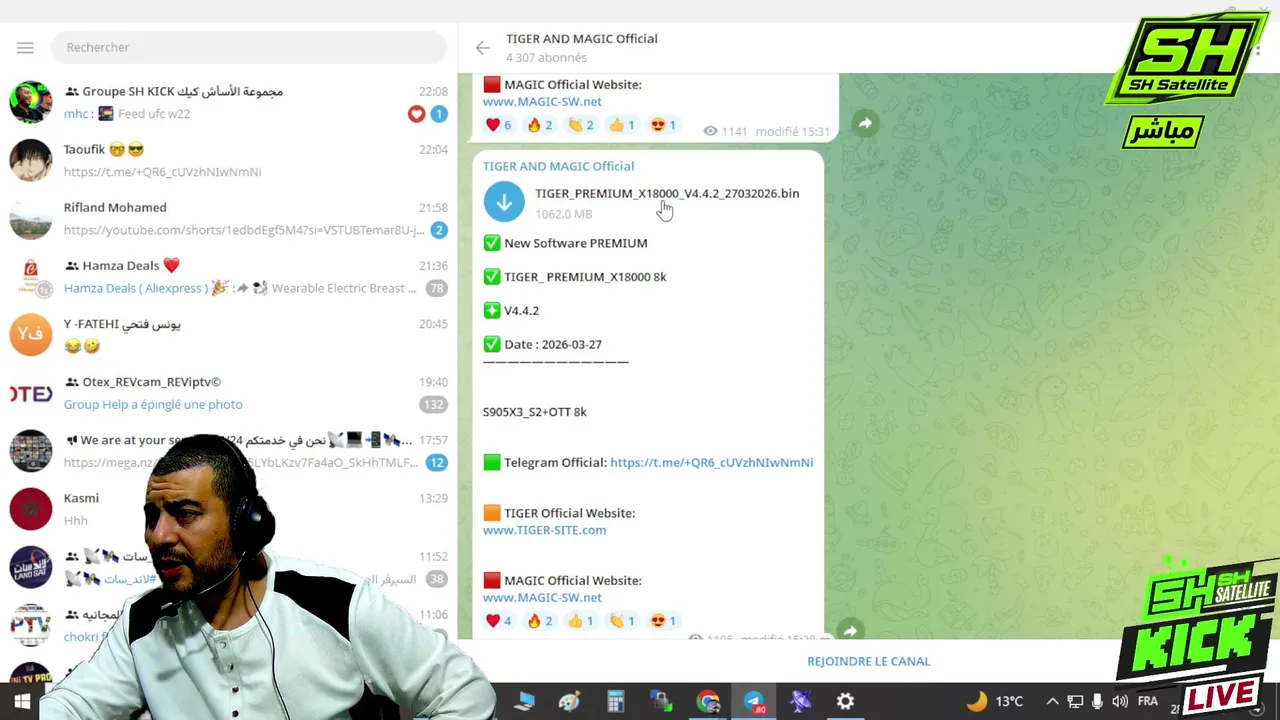Click Y -FATEHI orange avatar

[x=31, y=334]
